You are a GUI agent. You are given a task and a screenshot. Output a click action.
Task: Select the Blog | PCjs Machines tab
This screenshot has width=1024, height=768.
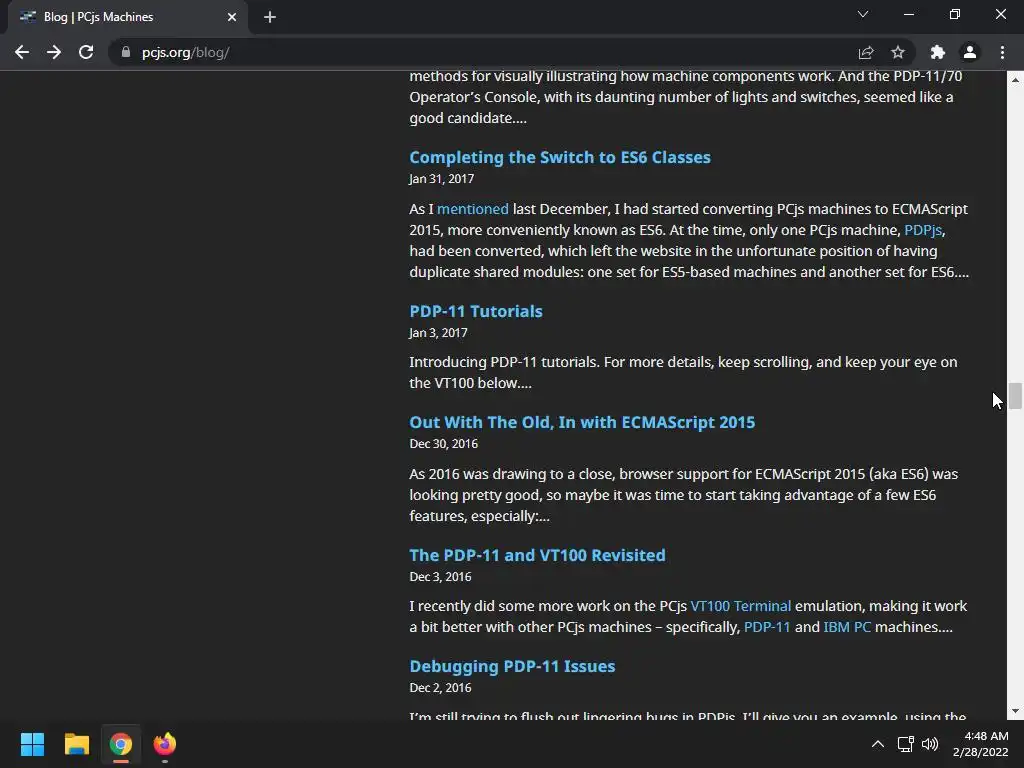128,17
